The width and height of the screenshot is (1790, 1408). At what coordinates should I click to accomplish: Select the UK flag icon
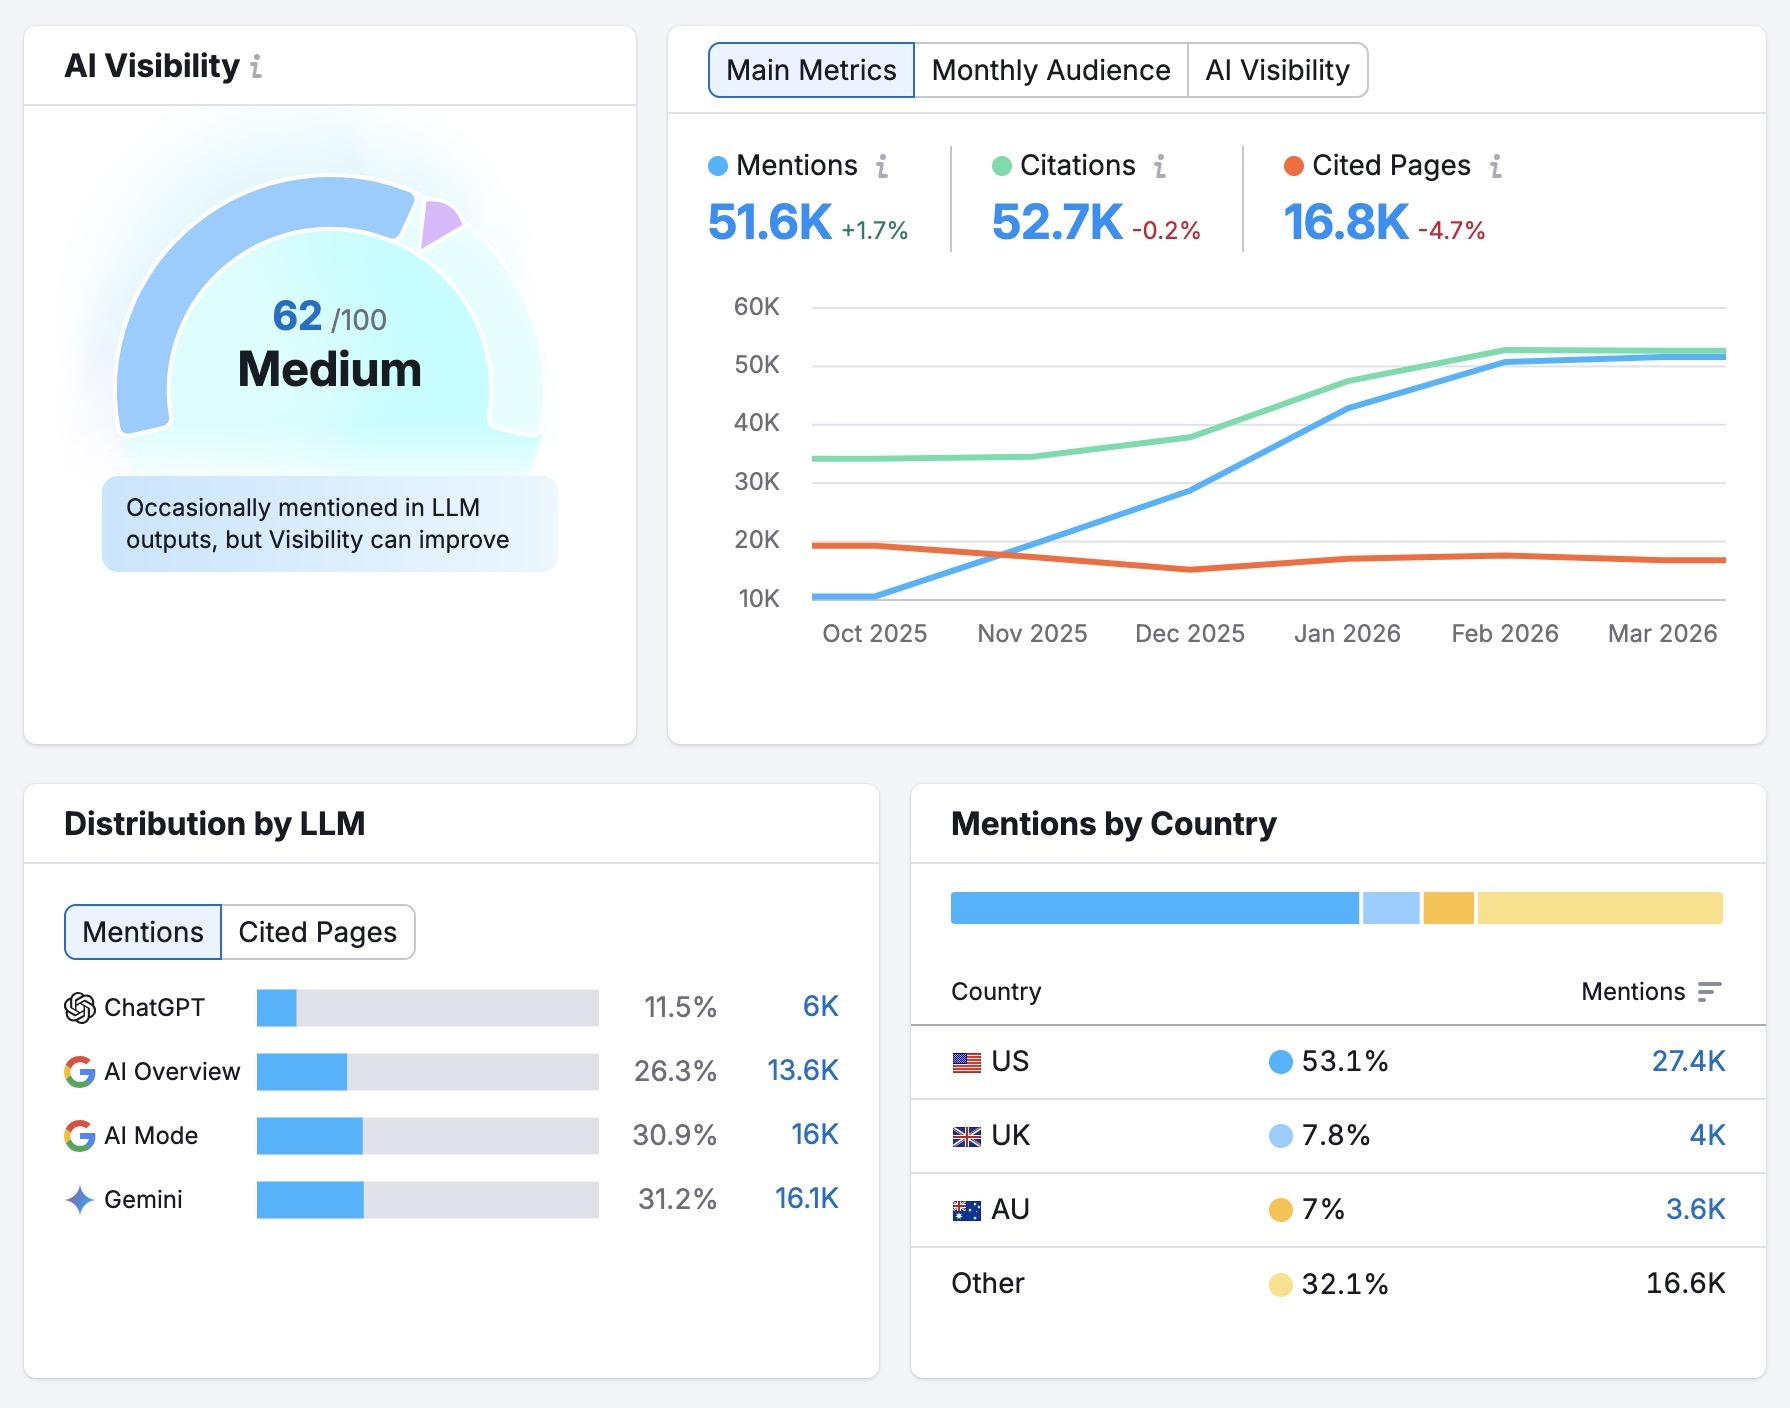(966, 1136)
